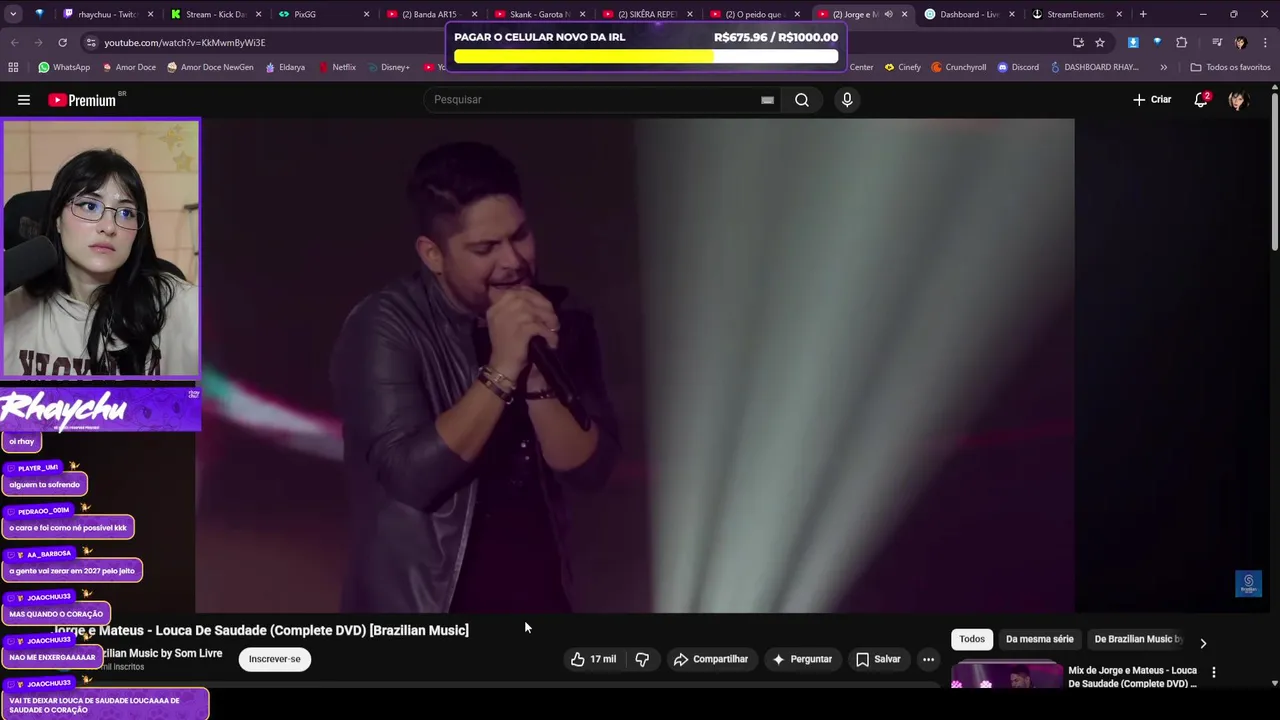This screenshot has height=720, width=1280.
Task: Show more bookmarks with double chevron
Action: pyautogui.click(x=1163, y=67)
